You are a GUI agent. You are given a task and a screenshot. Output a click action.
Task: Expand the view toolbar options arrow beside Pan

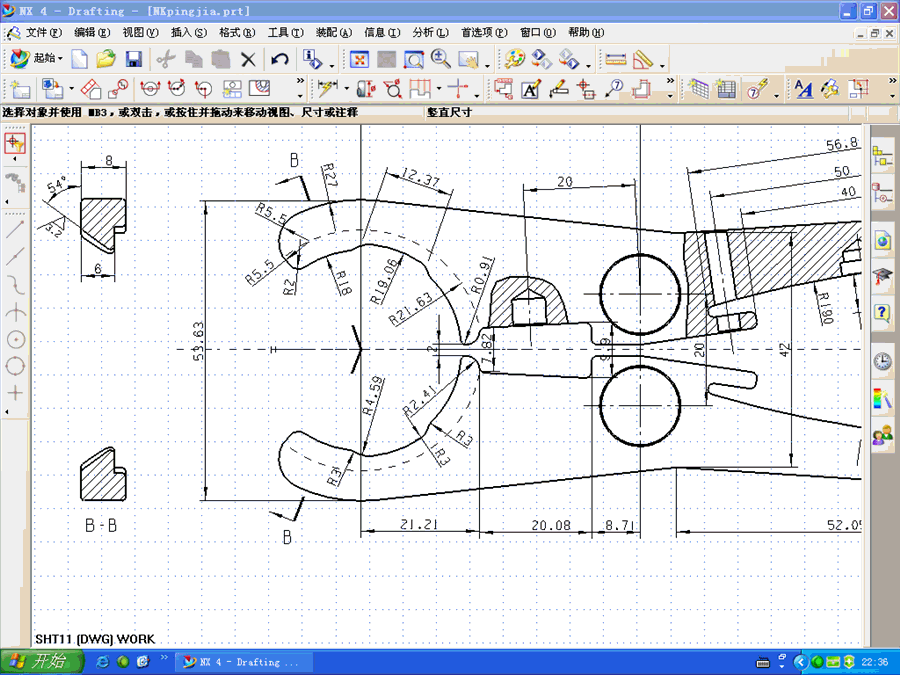(487, 65)
